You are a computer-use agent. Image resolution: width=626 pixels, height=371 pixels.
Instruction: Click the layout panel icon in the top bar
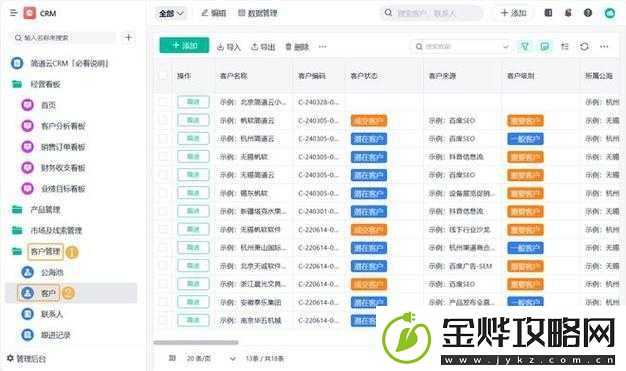tap(548, 13)
